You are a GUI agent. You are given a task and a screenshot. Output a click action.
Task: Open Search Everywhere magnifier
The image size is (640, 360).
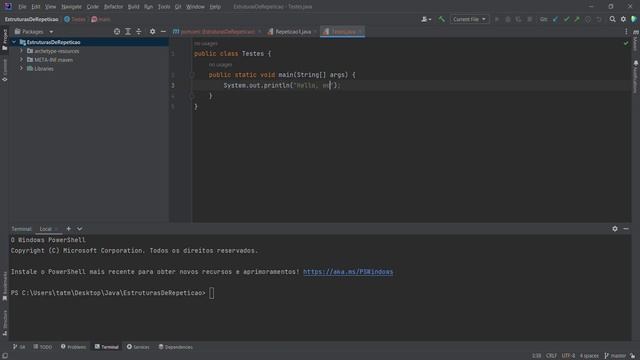[612, 19]
